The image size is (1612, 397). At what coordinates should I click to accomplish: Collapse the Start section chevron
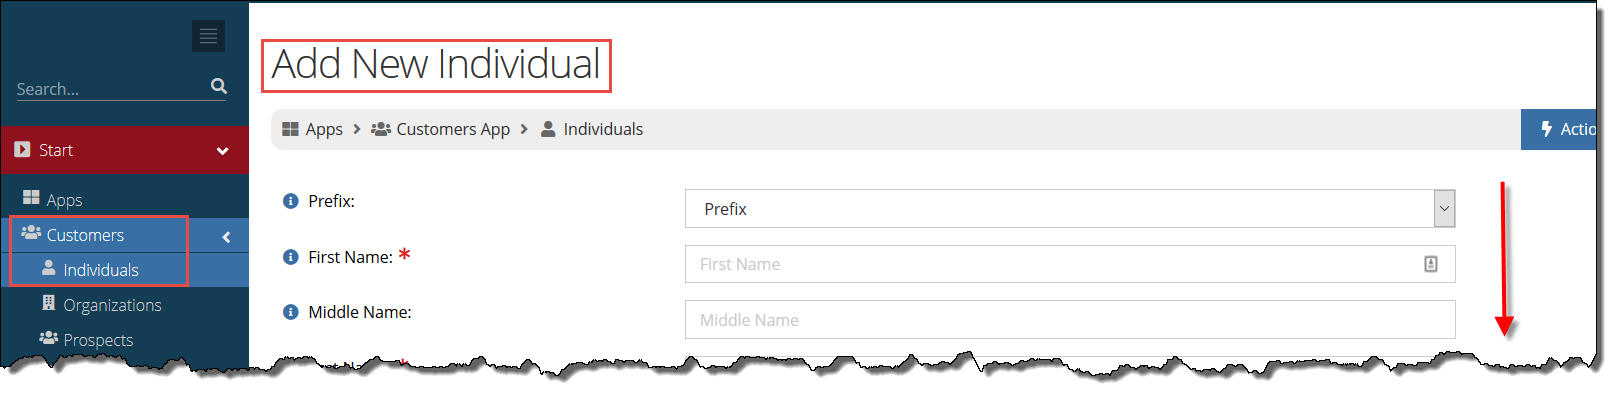point(222,151)
